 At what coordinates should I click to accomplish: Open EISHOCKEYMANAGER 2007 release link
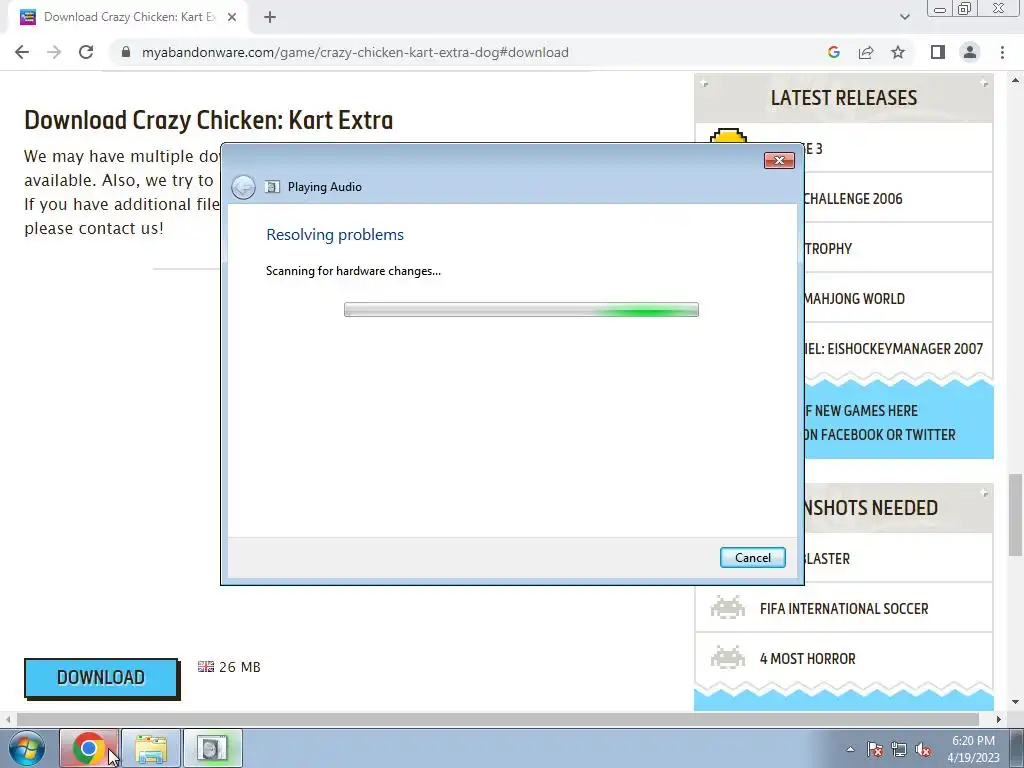tap(893, 349)
